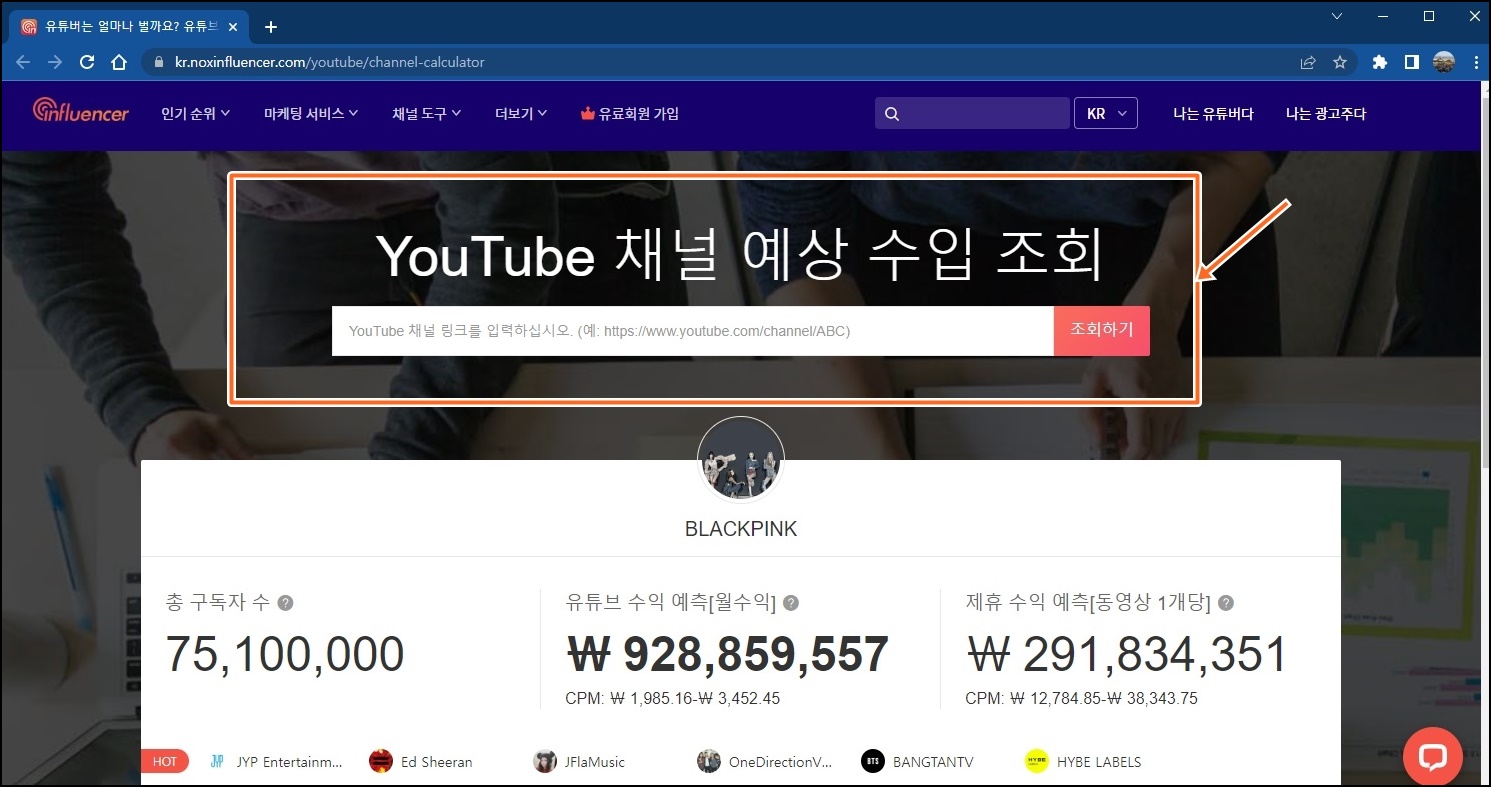Click the search magnifier icon in header
Viewport: 1491px width, 787px height.
(x=892, y=114)
